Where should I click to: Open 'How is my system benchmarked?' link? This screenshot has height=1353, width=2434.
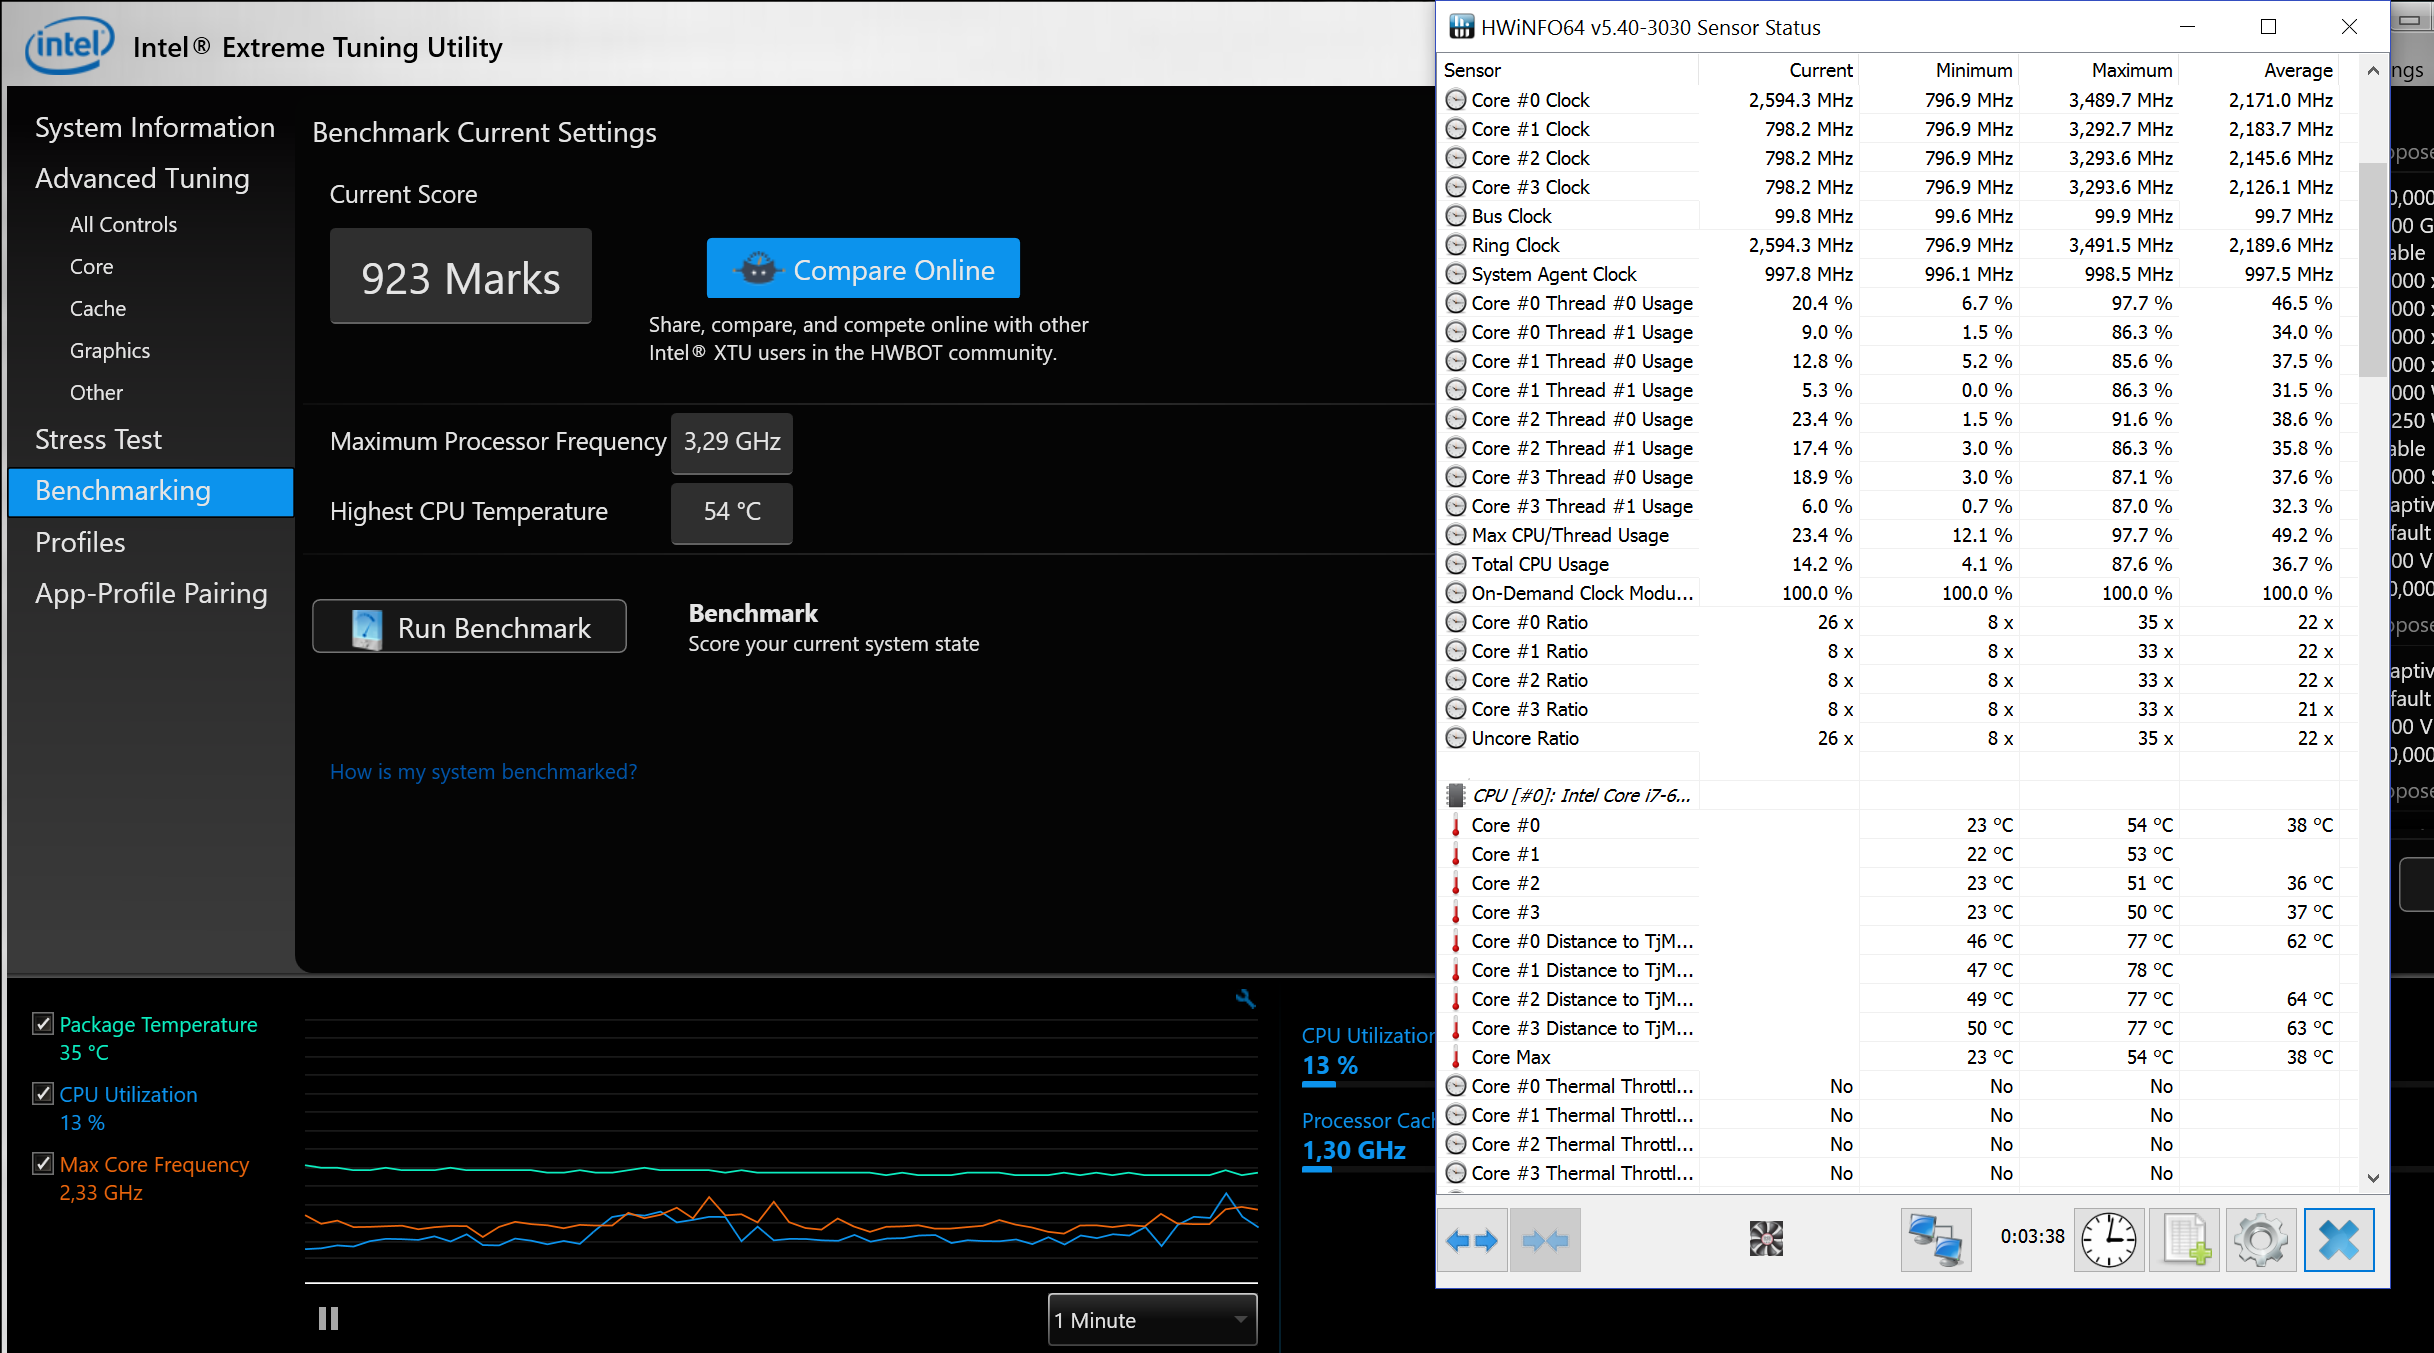(483, 772)
